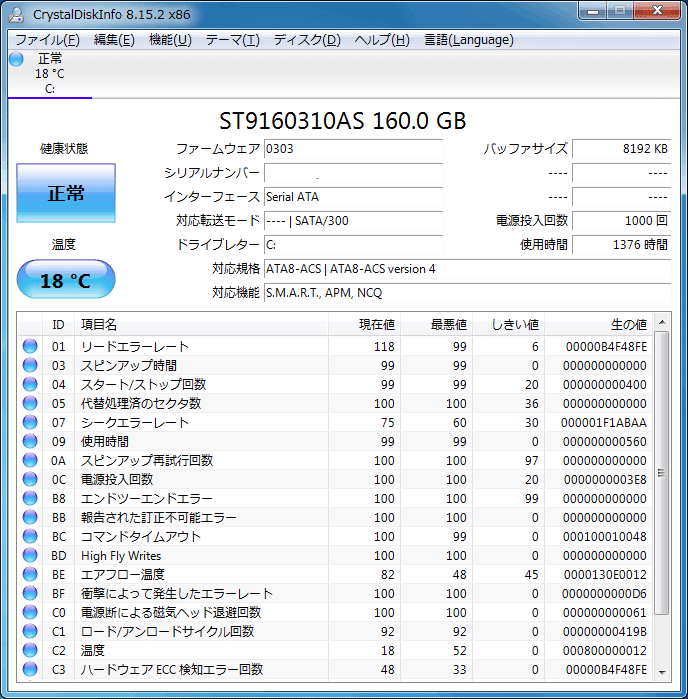Click the SMART list scroll down arrow
Viewport: 688px width, 699px height.
(x=662, y=673)
